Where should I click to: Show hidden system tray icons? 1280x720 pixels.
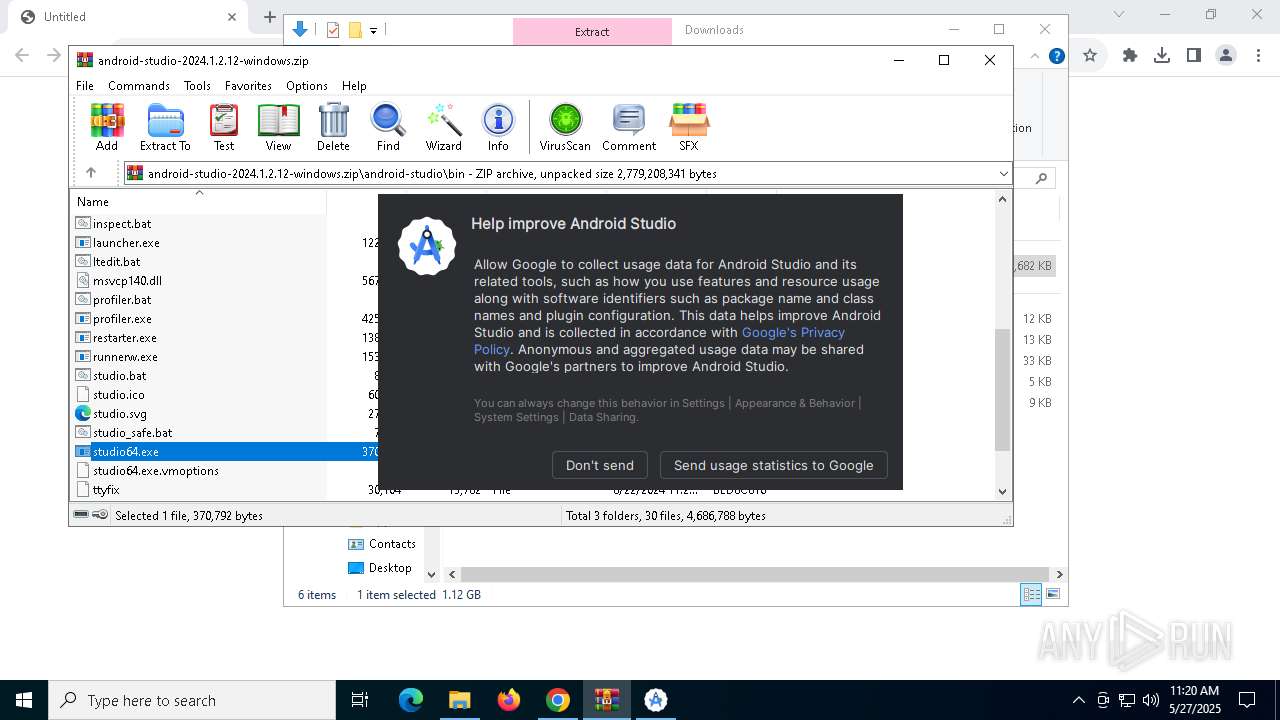1078,700
